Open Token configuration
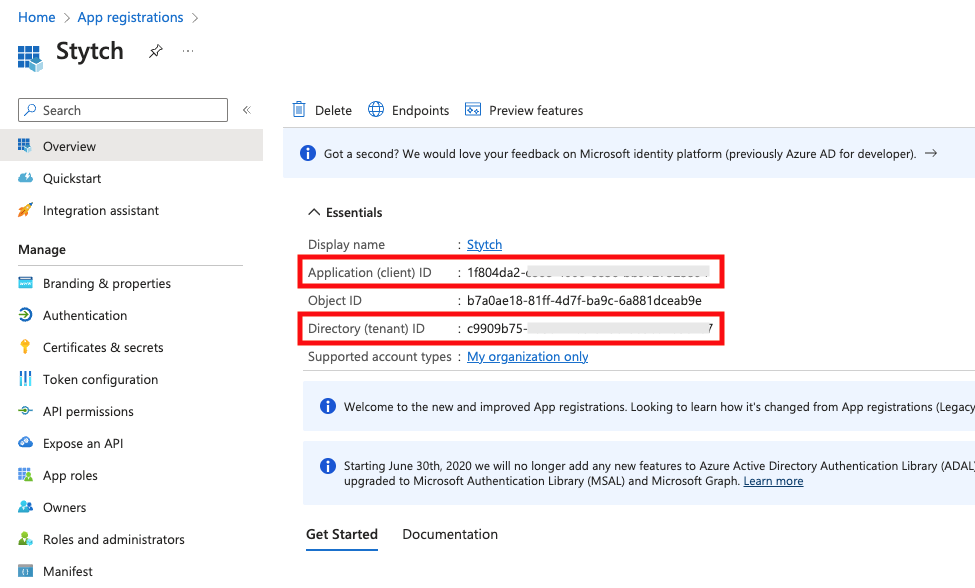The height and width of the screenshot is (588, 975). (101, 380)
